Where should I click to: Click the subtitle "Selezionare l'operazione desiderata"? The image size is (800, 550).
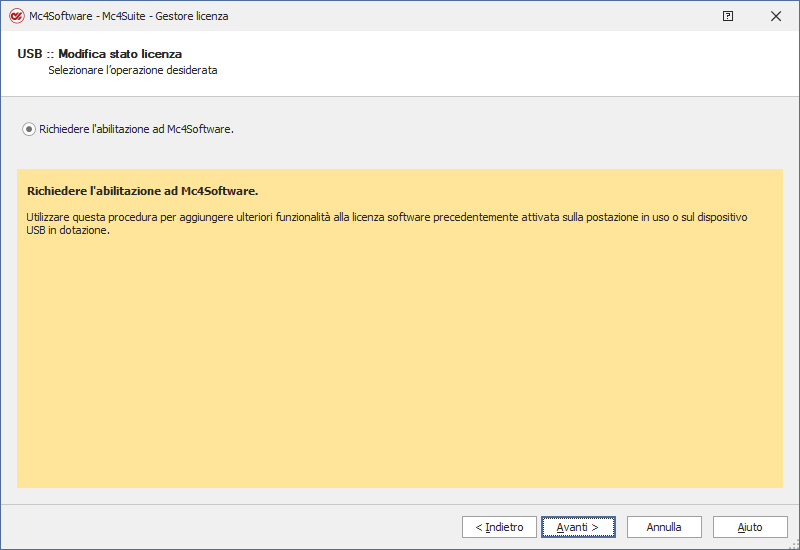[x=133, y=70]
